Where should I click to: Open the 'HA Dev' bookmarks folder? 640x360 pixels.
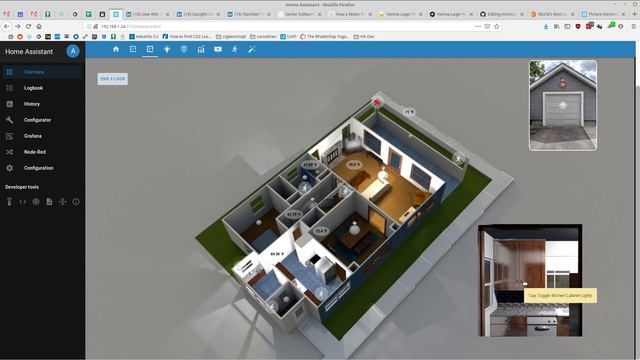coord(364,36)
